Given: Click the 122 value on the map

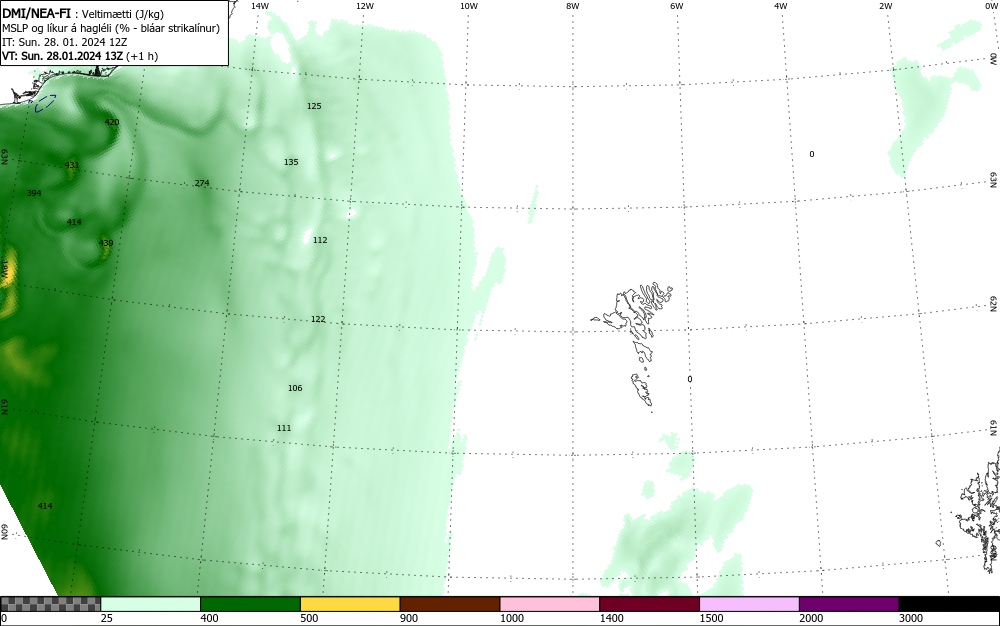Looking at the screenshot, I should 318,319.
